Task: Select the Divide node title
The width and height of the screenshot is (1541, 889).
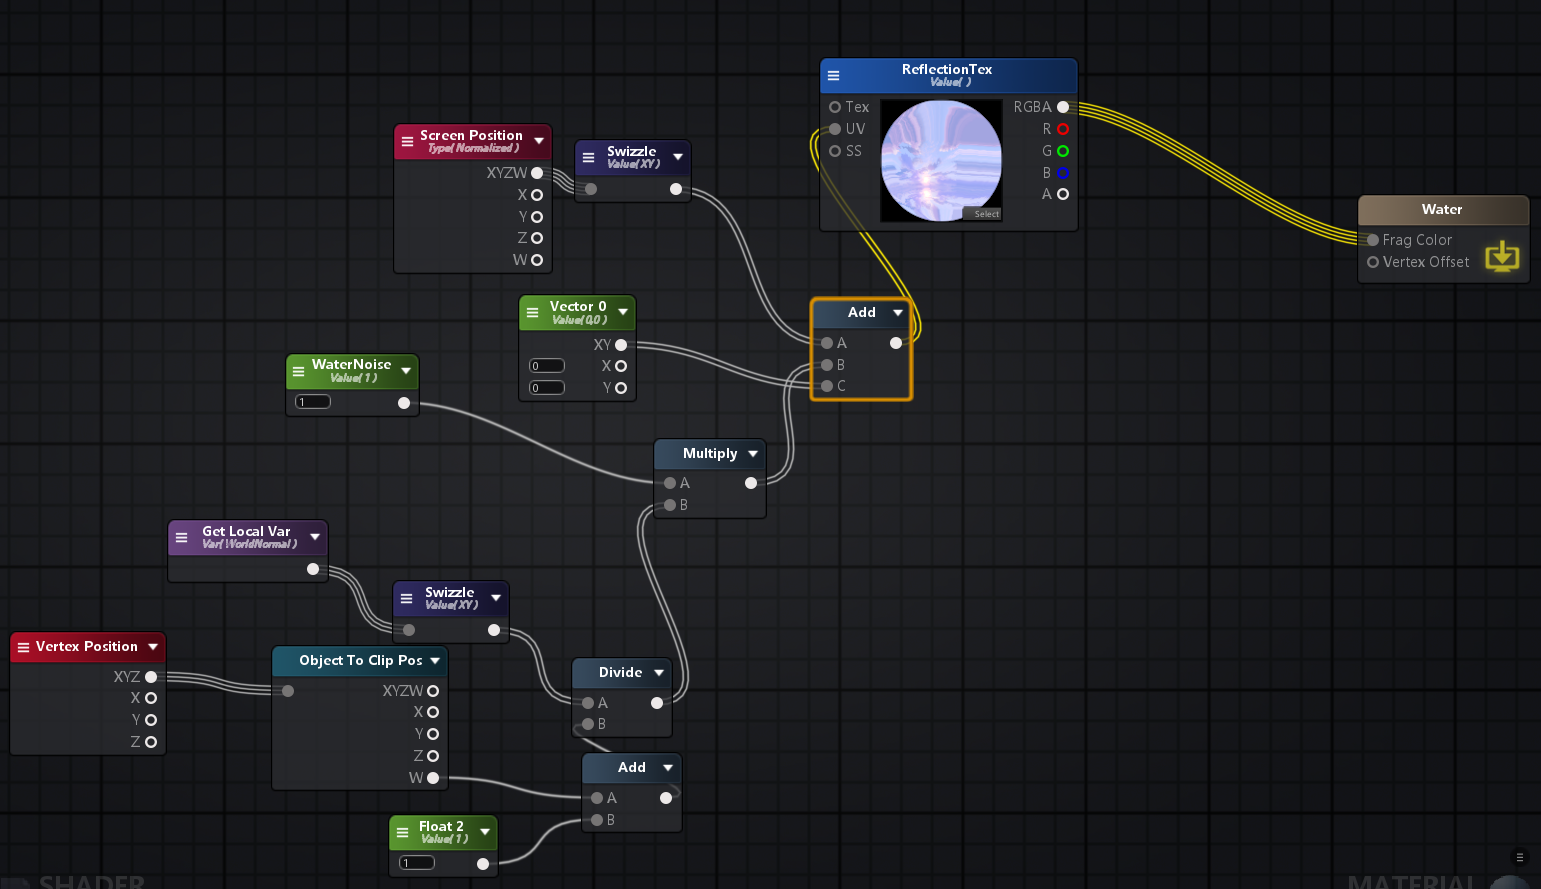Action: [x=620, y=673]
